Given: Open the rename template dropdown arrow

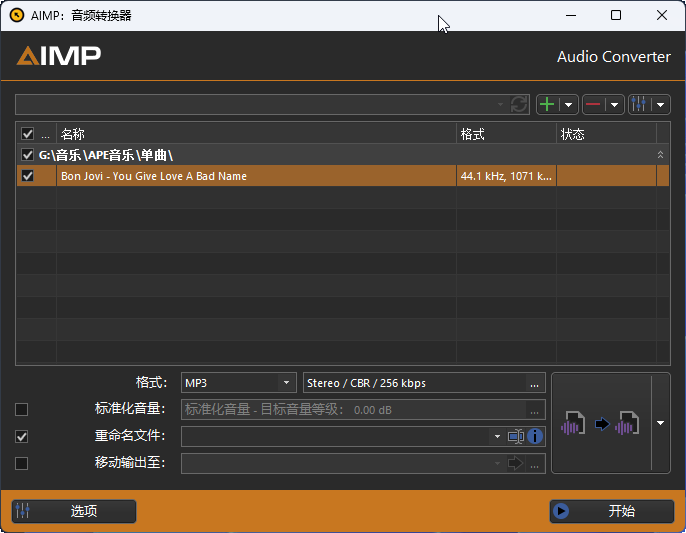Looking at the screenshot, I should click(x=497, y=437).
